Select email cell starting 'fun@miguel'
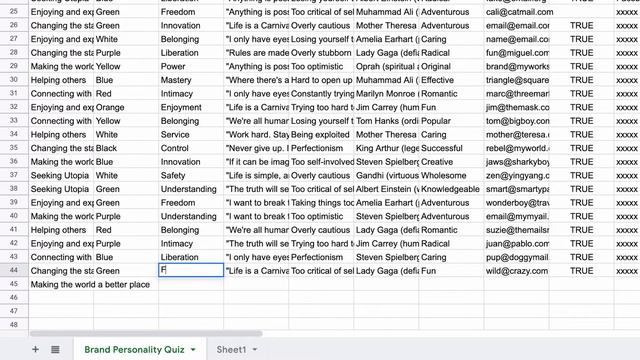The width and height of the screenshot is (640, 360). (x=517, y=53)
